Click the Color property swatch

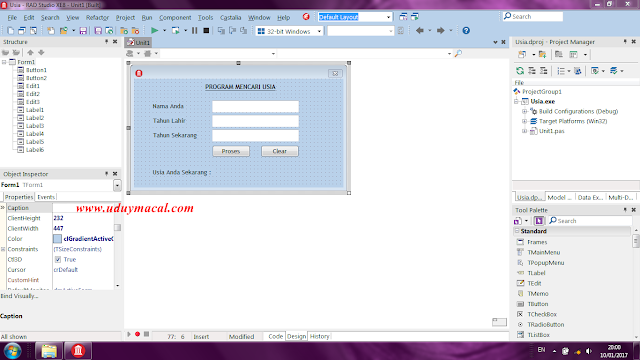(x=58, y=239)
